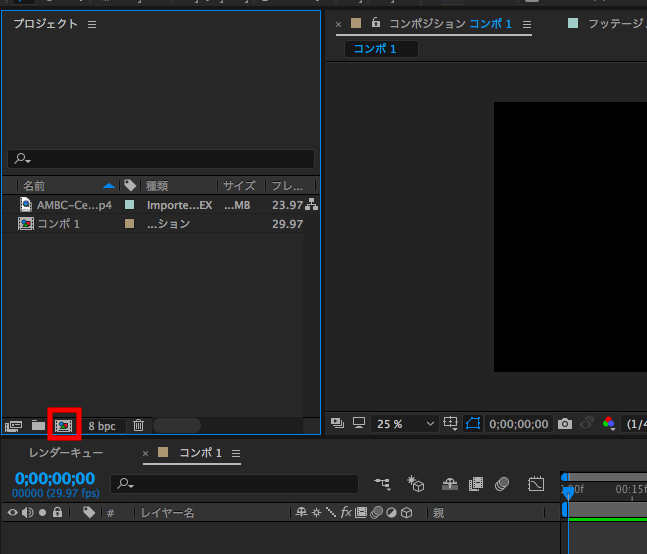
Task: Open the timeline panel menu
Action: (x=236, y=454)
